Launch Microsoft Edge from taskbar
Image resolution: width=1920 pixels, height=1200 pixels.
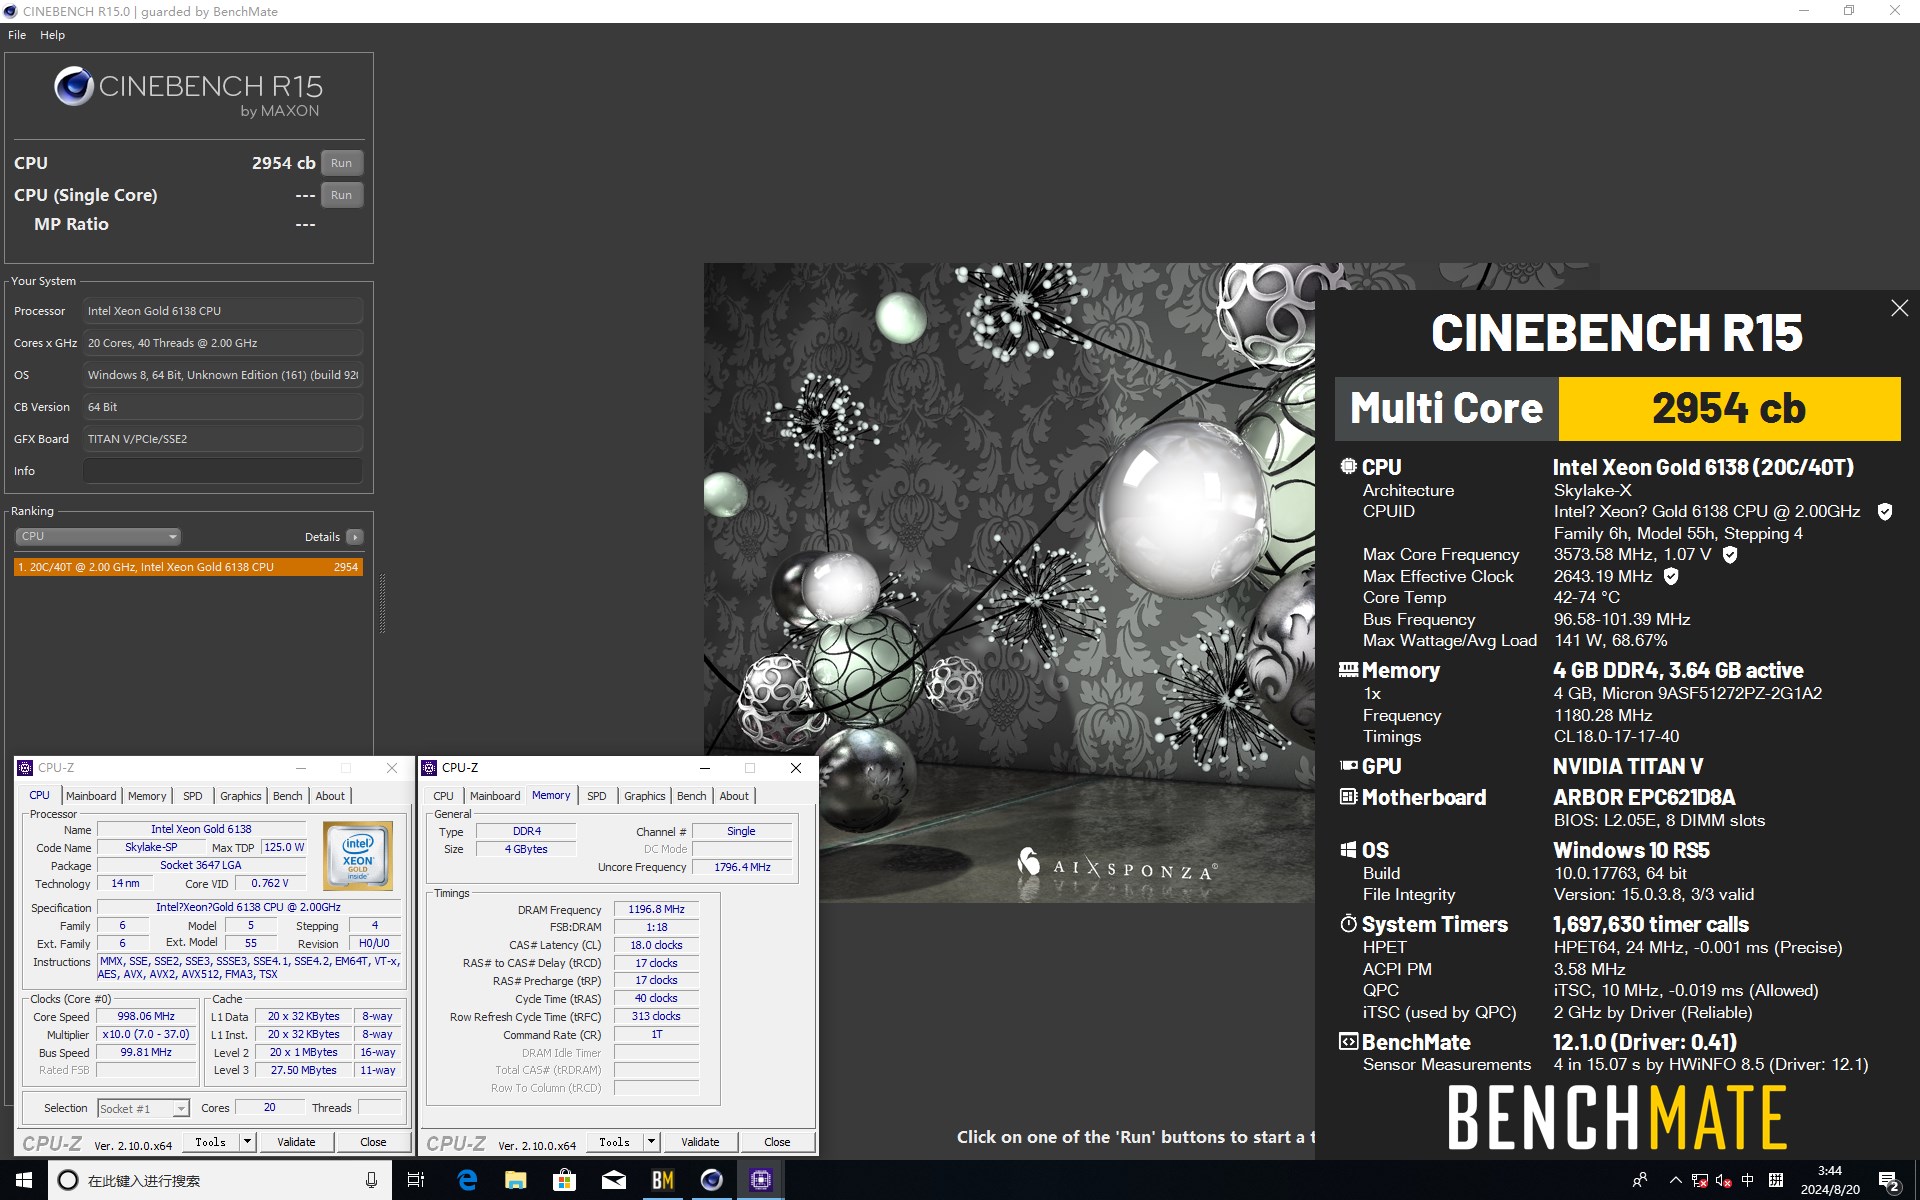[467, 1180]
